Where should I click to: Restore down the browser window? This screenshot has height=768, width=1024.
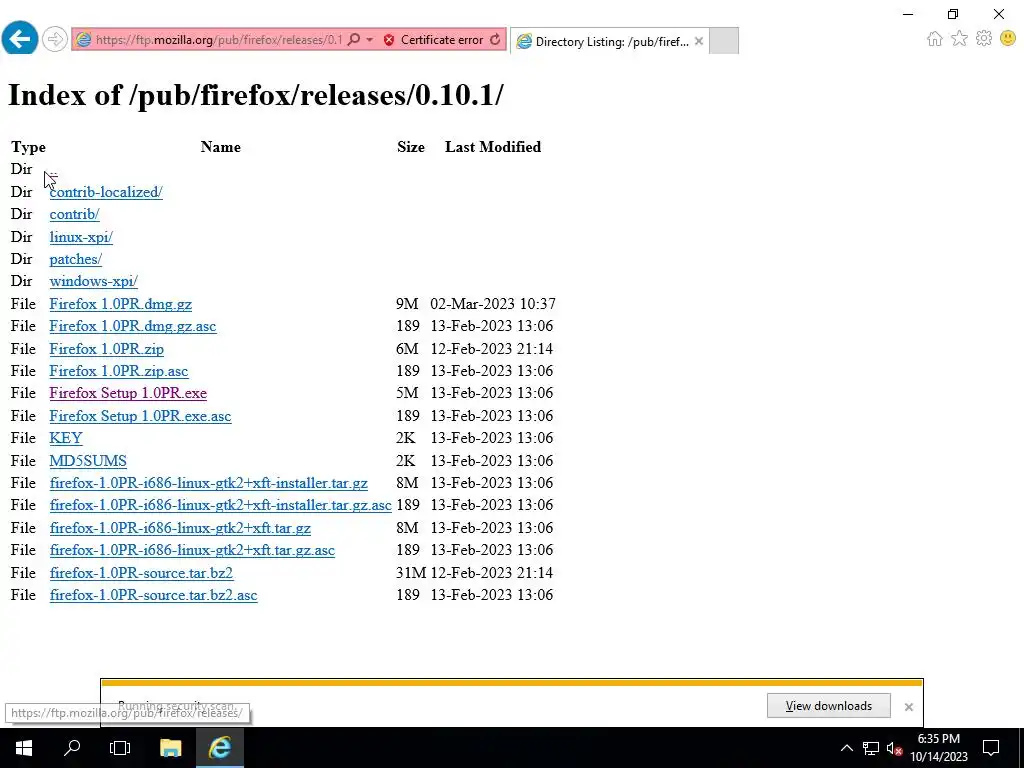point(953,14)
